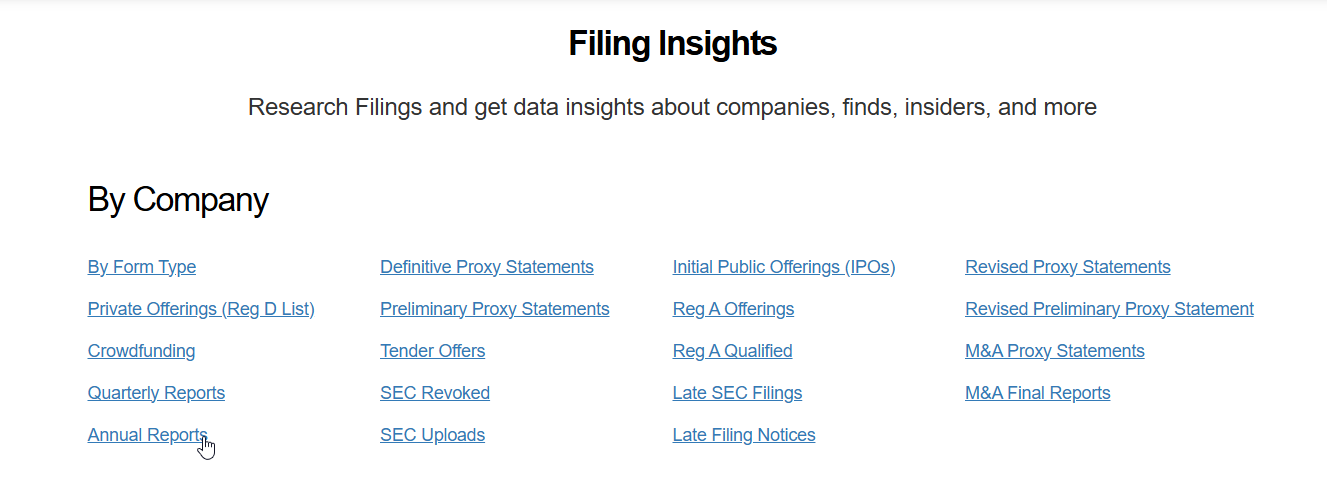Go to Quarterly Reports
1327x485 pixels.
tap(156, 393)
